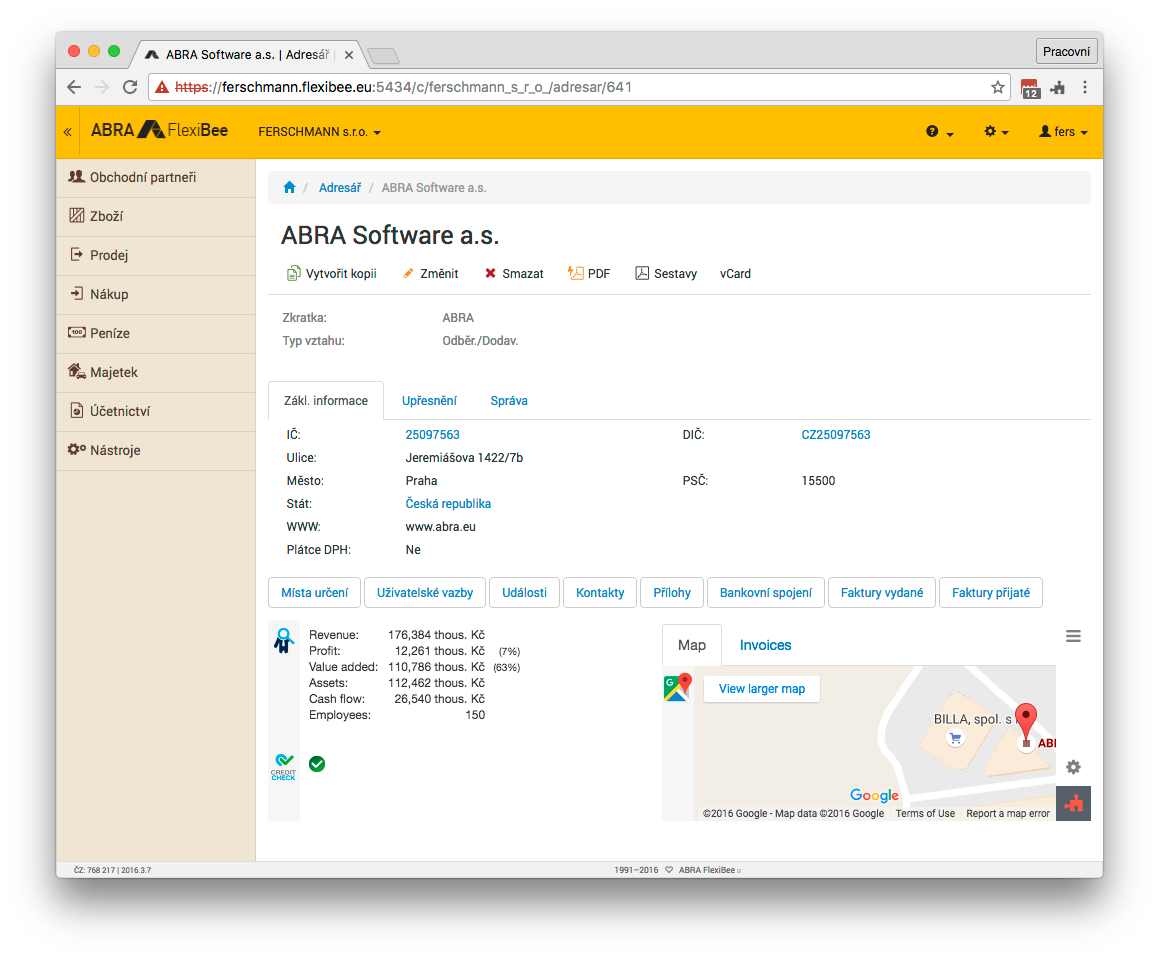
Task: Open the Faktury vydané button
Action: (882, 593)
